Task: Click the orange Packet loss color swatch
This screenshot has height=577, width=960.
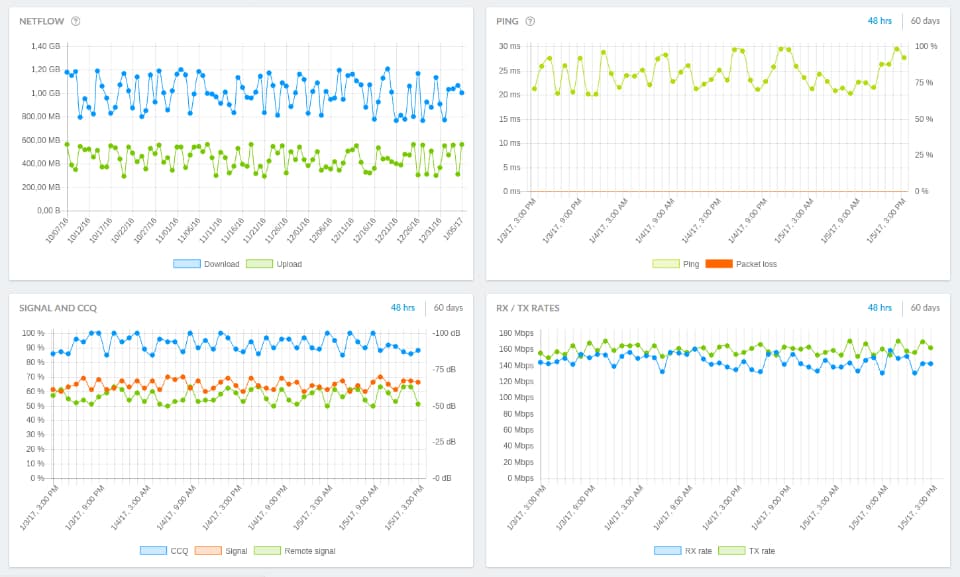Action: tap(718, 264)
